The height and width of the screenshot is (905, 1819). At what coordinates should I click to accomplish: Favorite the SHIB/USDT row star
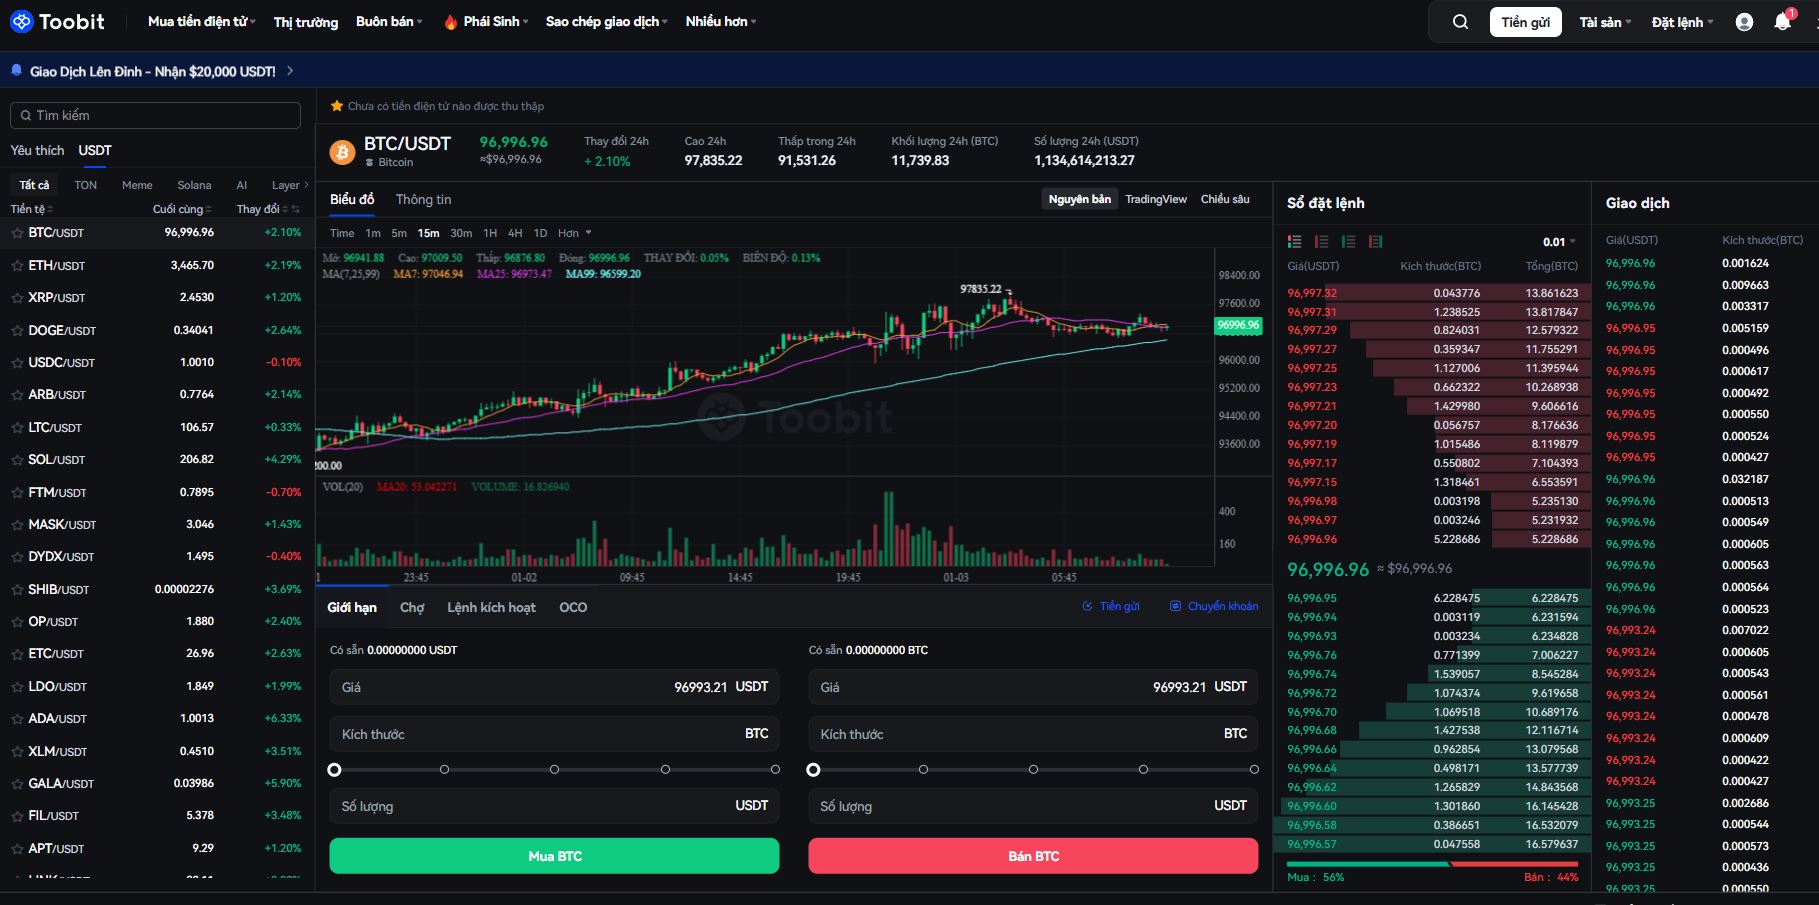coord(17,589)
